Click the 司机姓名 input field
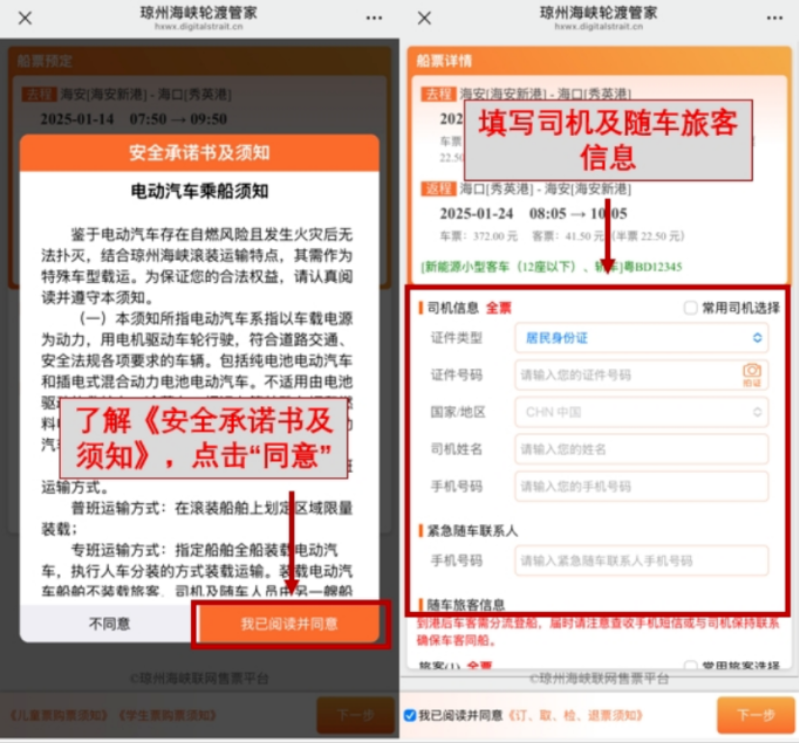Screen dimensions: 799x743 pyautogui.click(x=641, y=449)
